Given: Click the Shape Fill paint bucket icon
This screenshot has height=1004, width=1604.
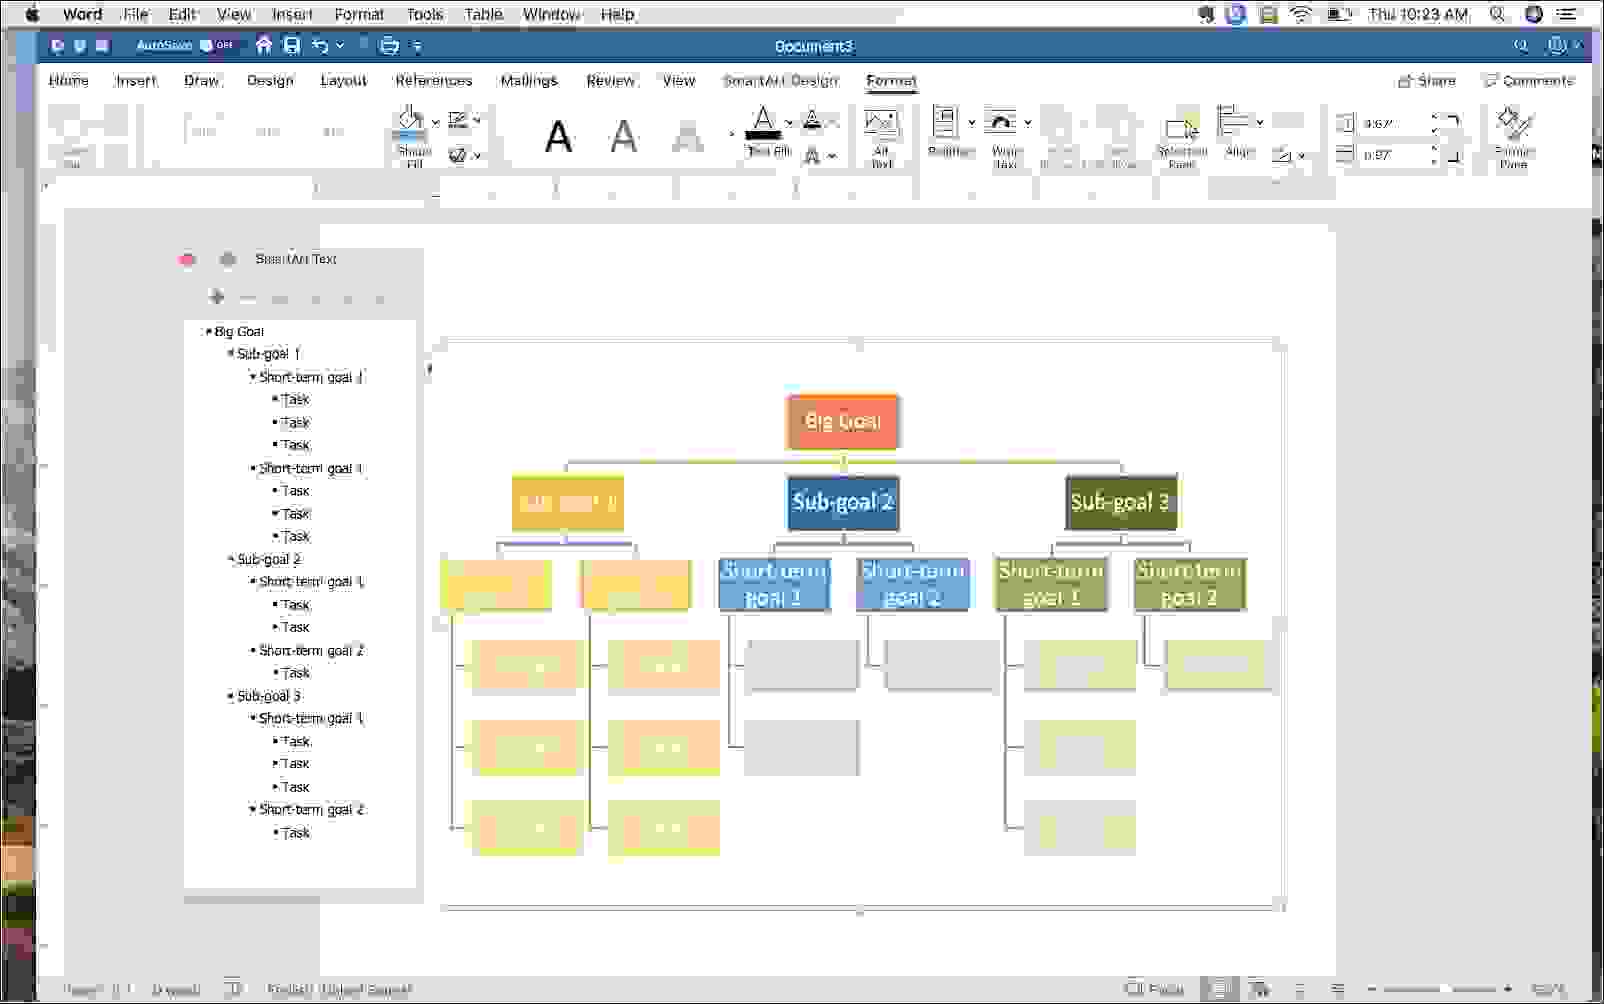Looking at the screenshot, I should 410,122.
